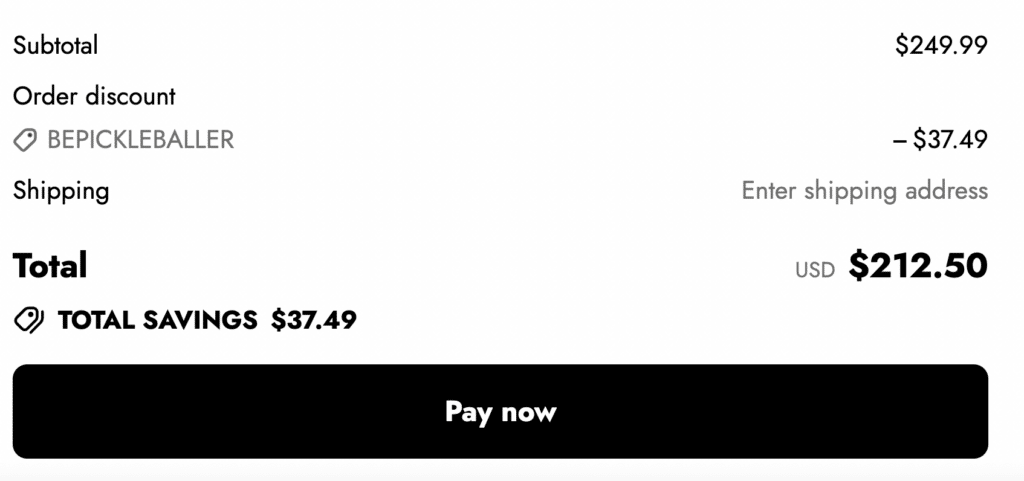Screen dimensions: 1024x481
Task: Click the black savings tags icon below Total
Action: click(29, 320)
